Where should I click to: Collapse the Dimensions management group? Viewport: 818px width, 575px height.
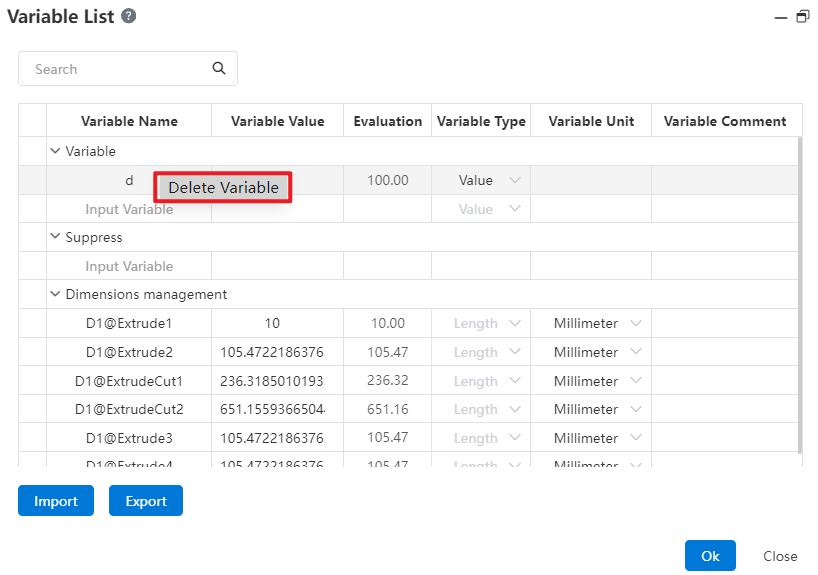click(55, 294)
